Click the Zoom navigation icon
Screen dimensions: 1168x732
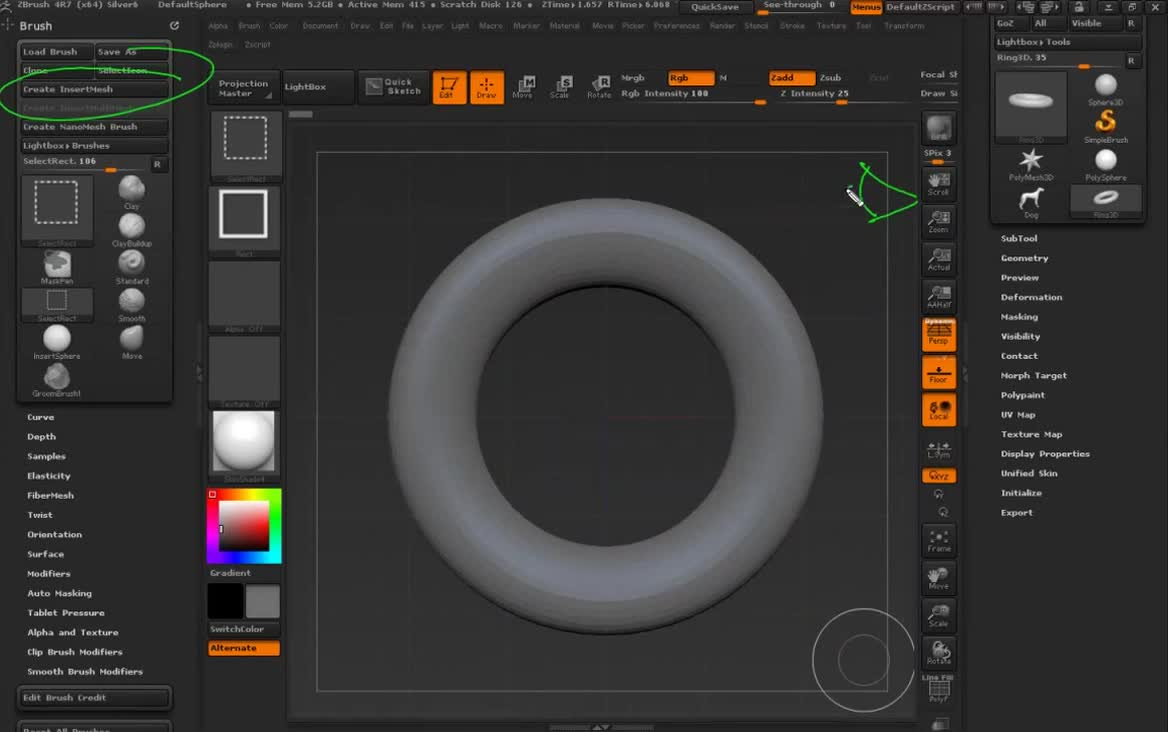click(x=938, y=221)
